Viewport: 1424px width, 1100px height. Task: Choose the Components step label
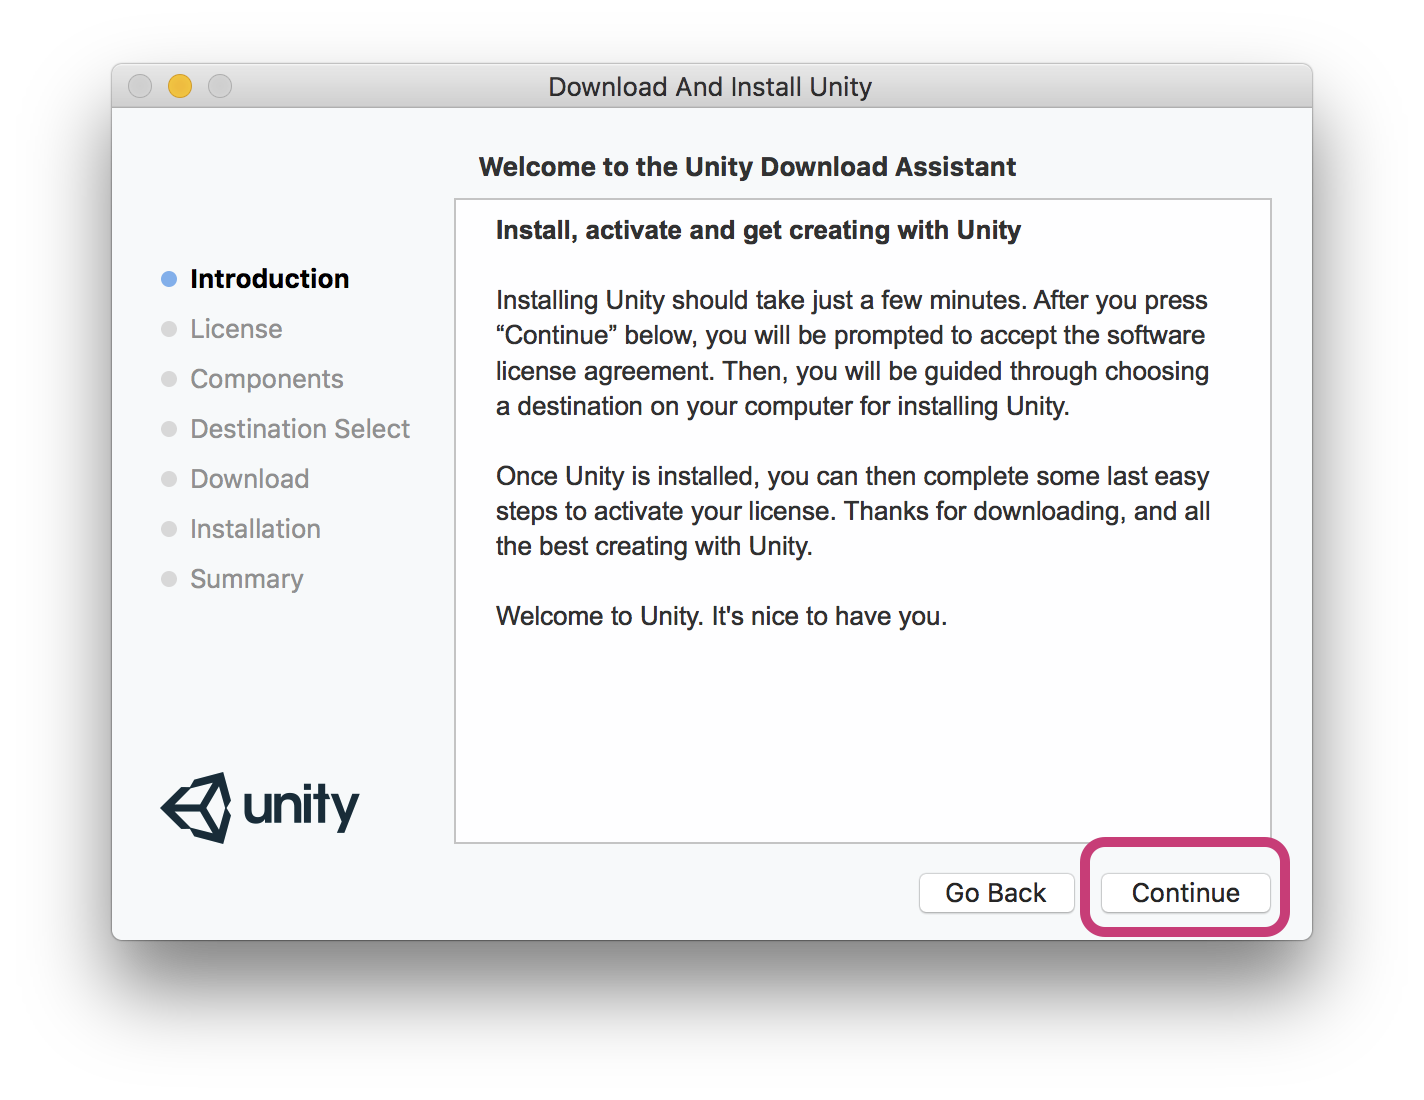[x=267, y=379]
